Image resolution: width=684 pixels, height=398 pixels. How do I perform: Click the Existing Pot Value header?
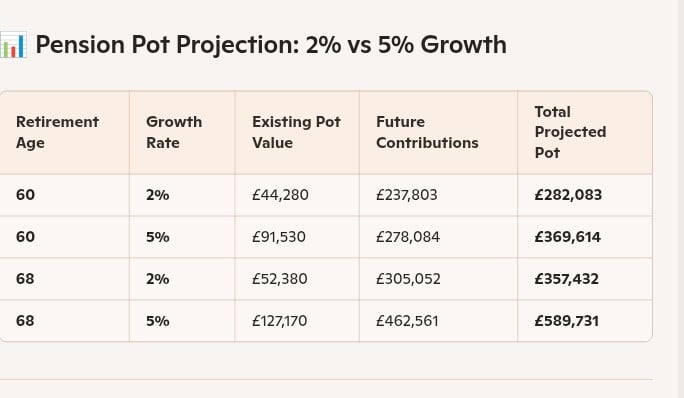296,132
